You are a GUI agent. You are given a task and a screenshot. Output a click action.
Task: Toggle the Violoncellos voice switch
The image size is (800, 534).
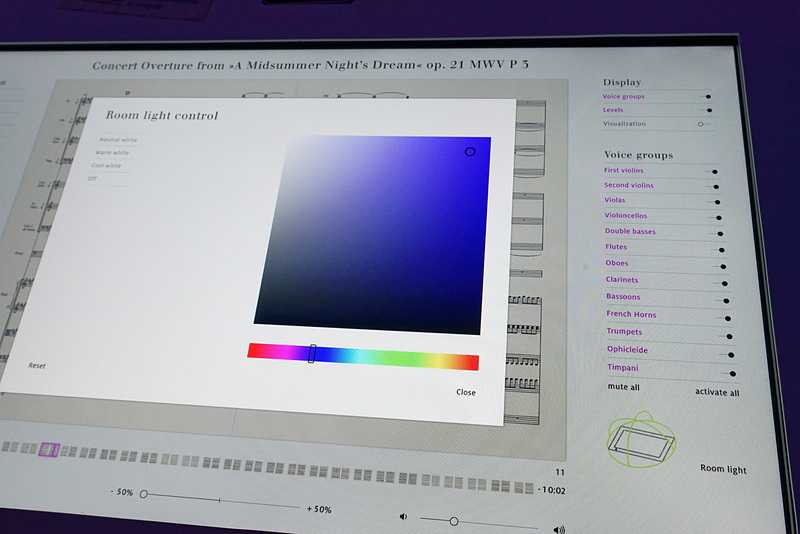pyautogui.click(x=717, y=218)
